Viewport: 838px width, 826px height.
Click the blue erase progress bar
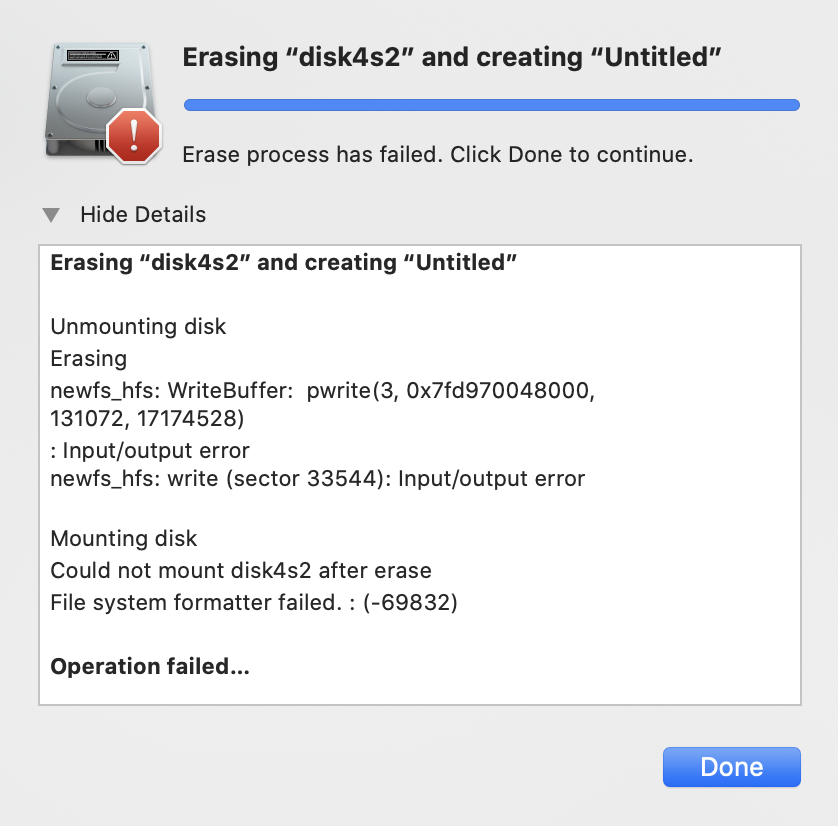coord(492,105)
